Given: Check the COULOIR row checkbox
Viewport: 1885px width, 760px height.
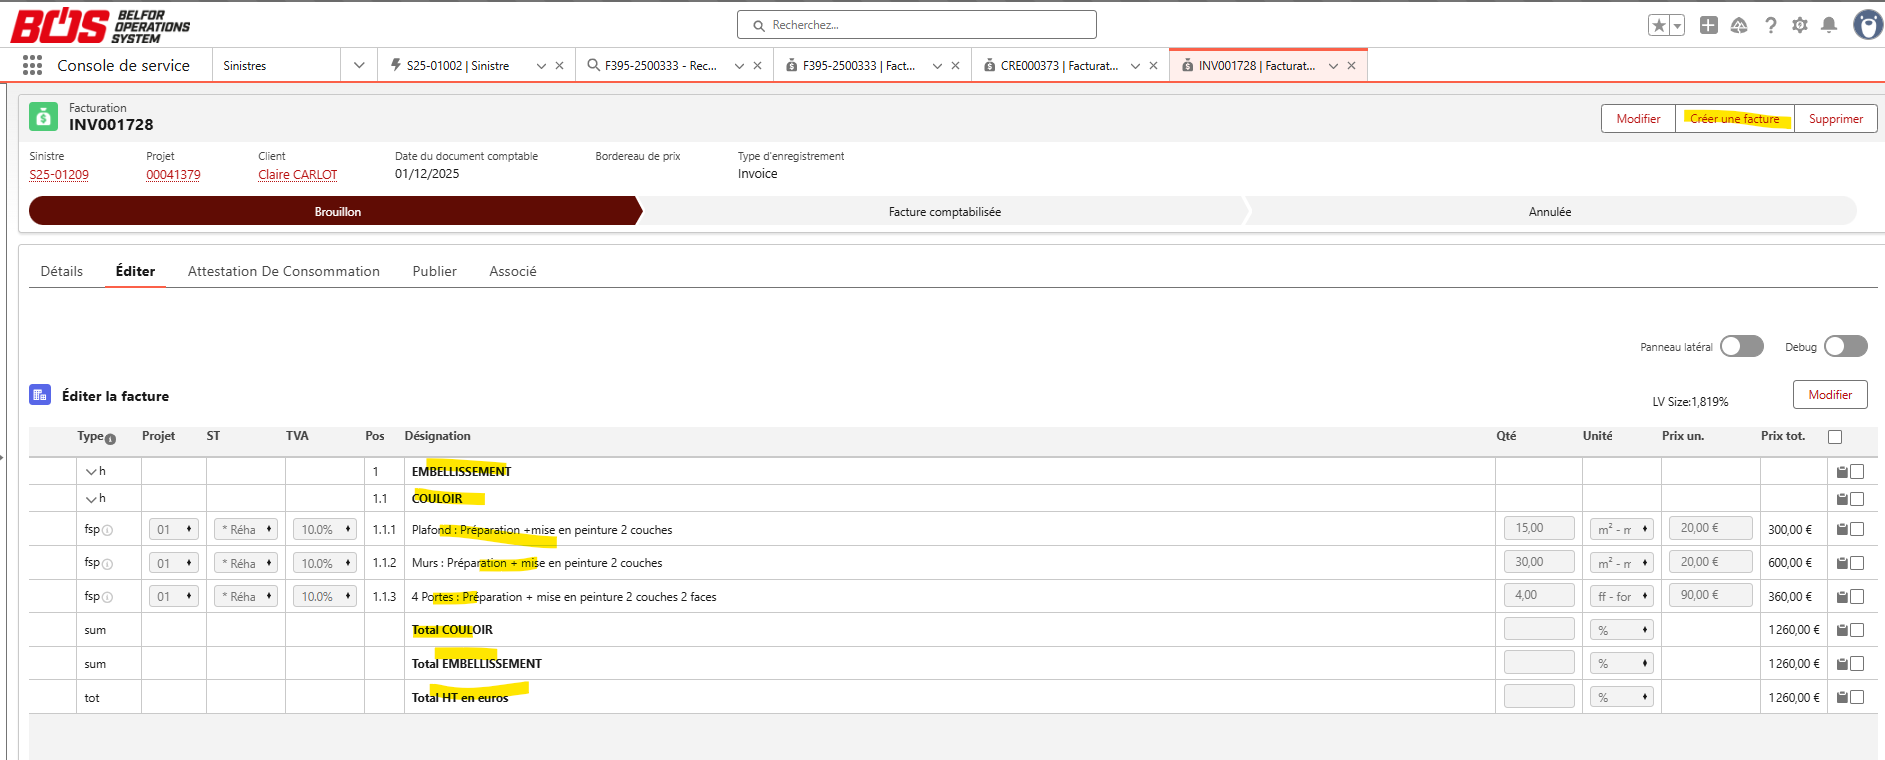Looking at the screenshot, I should coord(1857,499).
